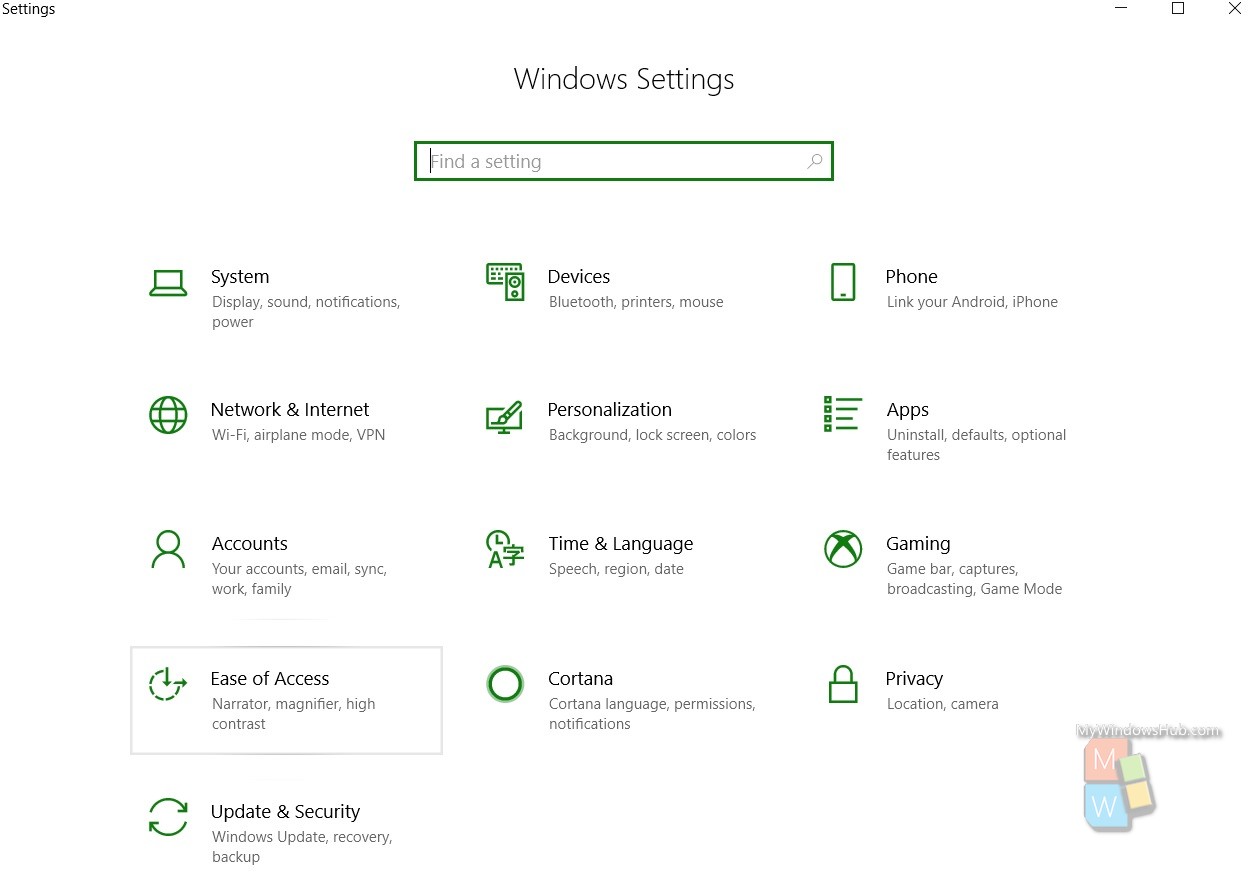
Task: Open the Cortana heading
Action: (x=581, y=679)
